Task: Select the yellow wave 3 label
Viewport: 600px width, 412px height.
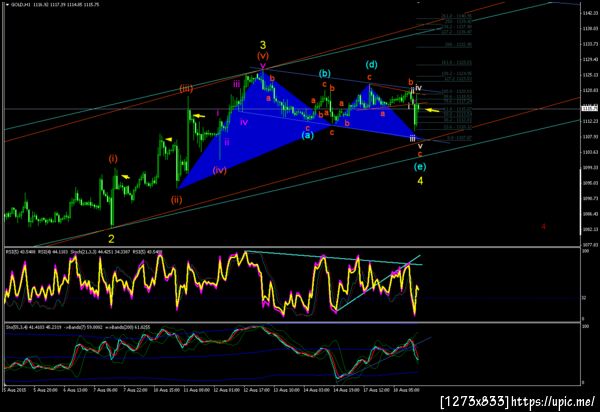Action: (262, 45)
